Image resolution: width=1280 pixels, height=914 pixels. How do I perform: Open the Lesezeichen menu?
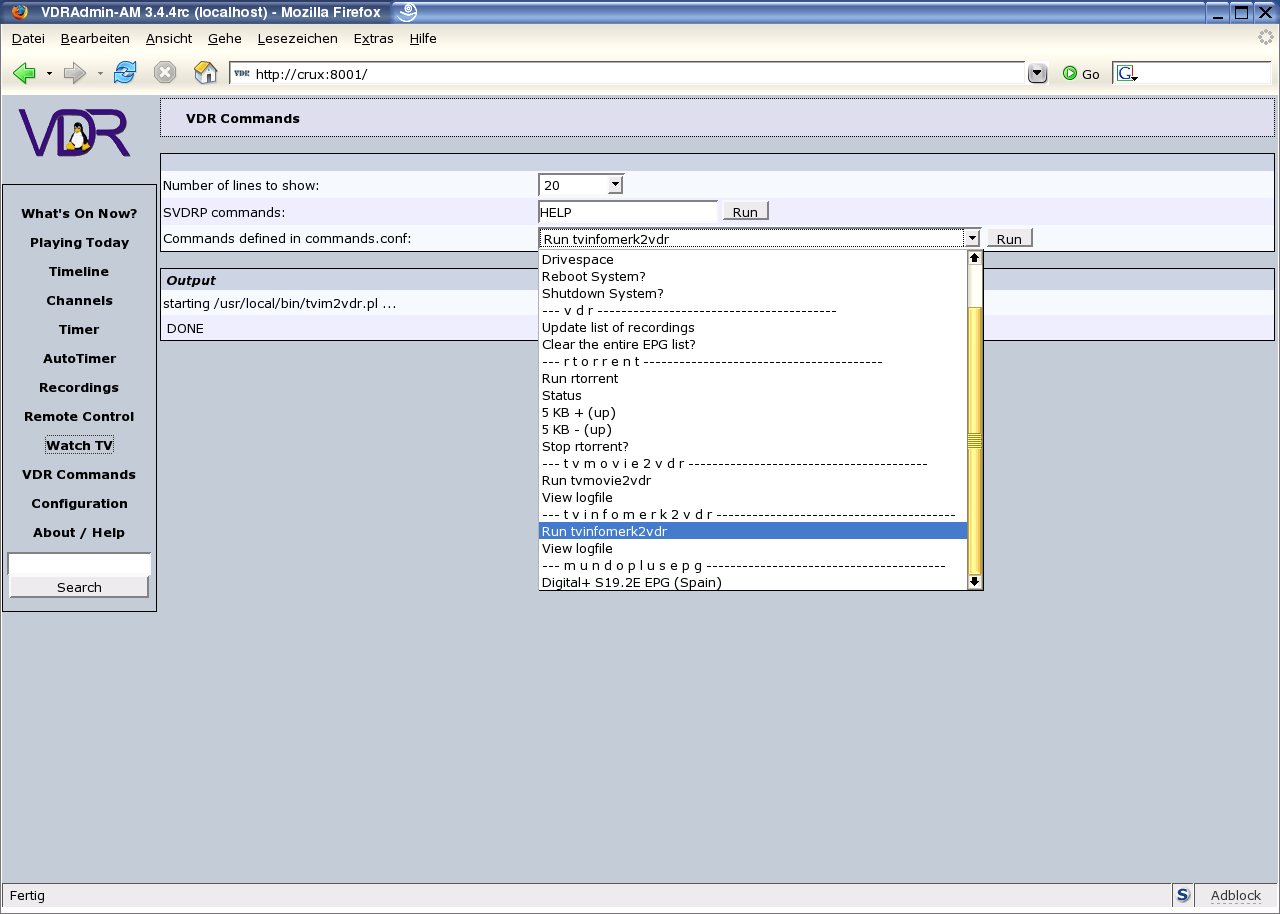tap(297, 38)
